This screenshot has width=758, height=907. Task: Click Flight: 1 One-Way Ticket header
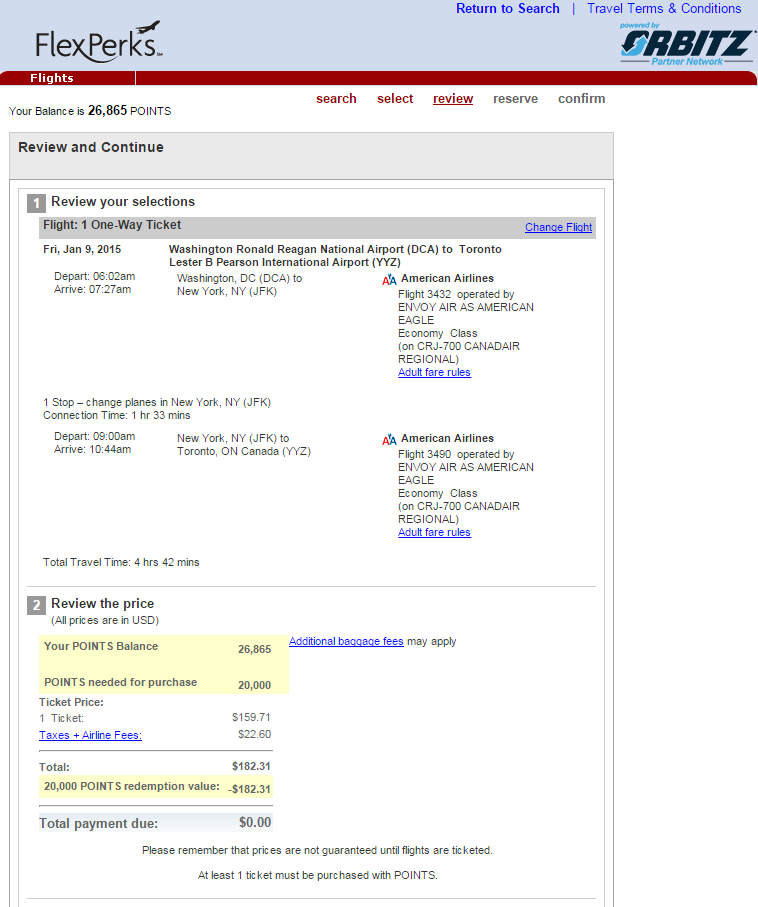112,225
